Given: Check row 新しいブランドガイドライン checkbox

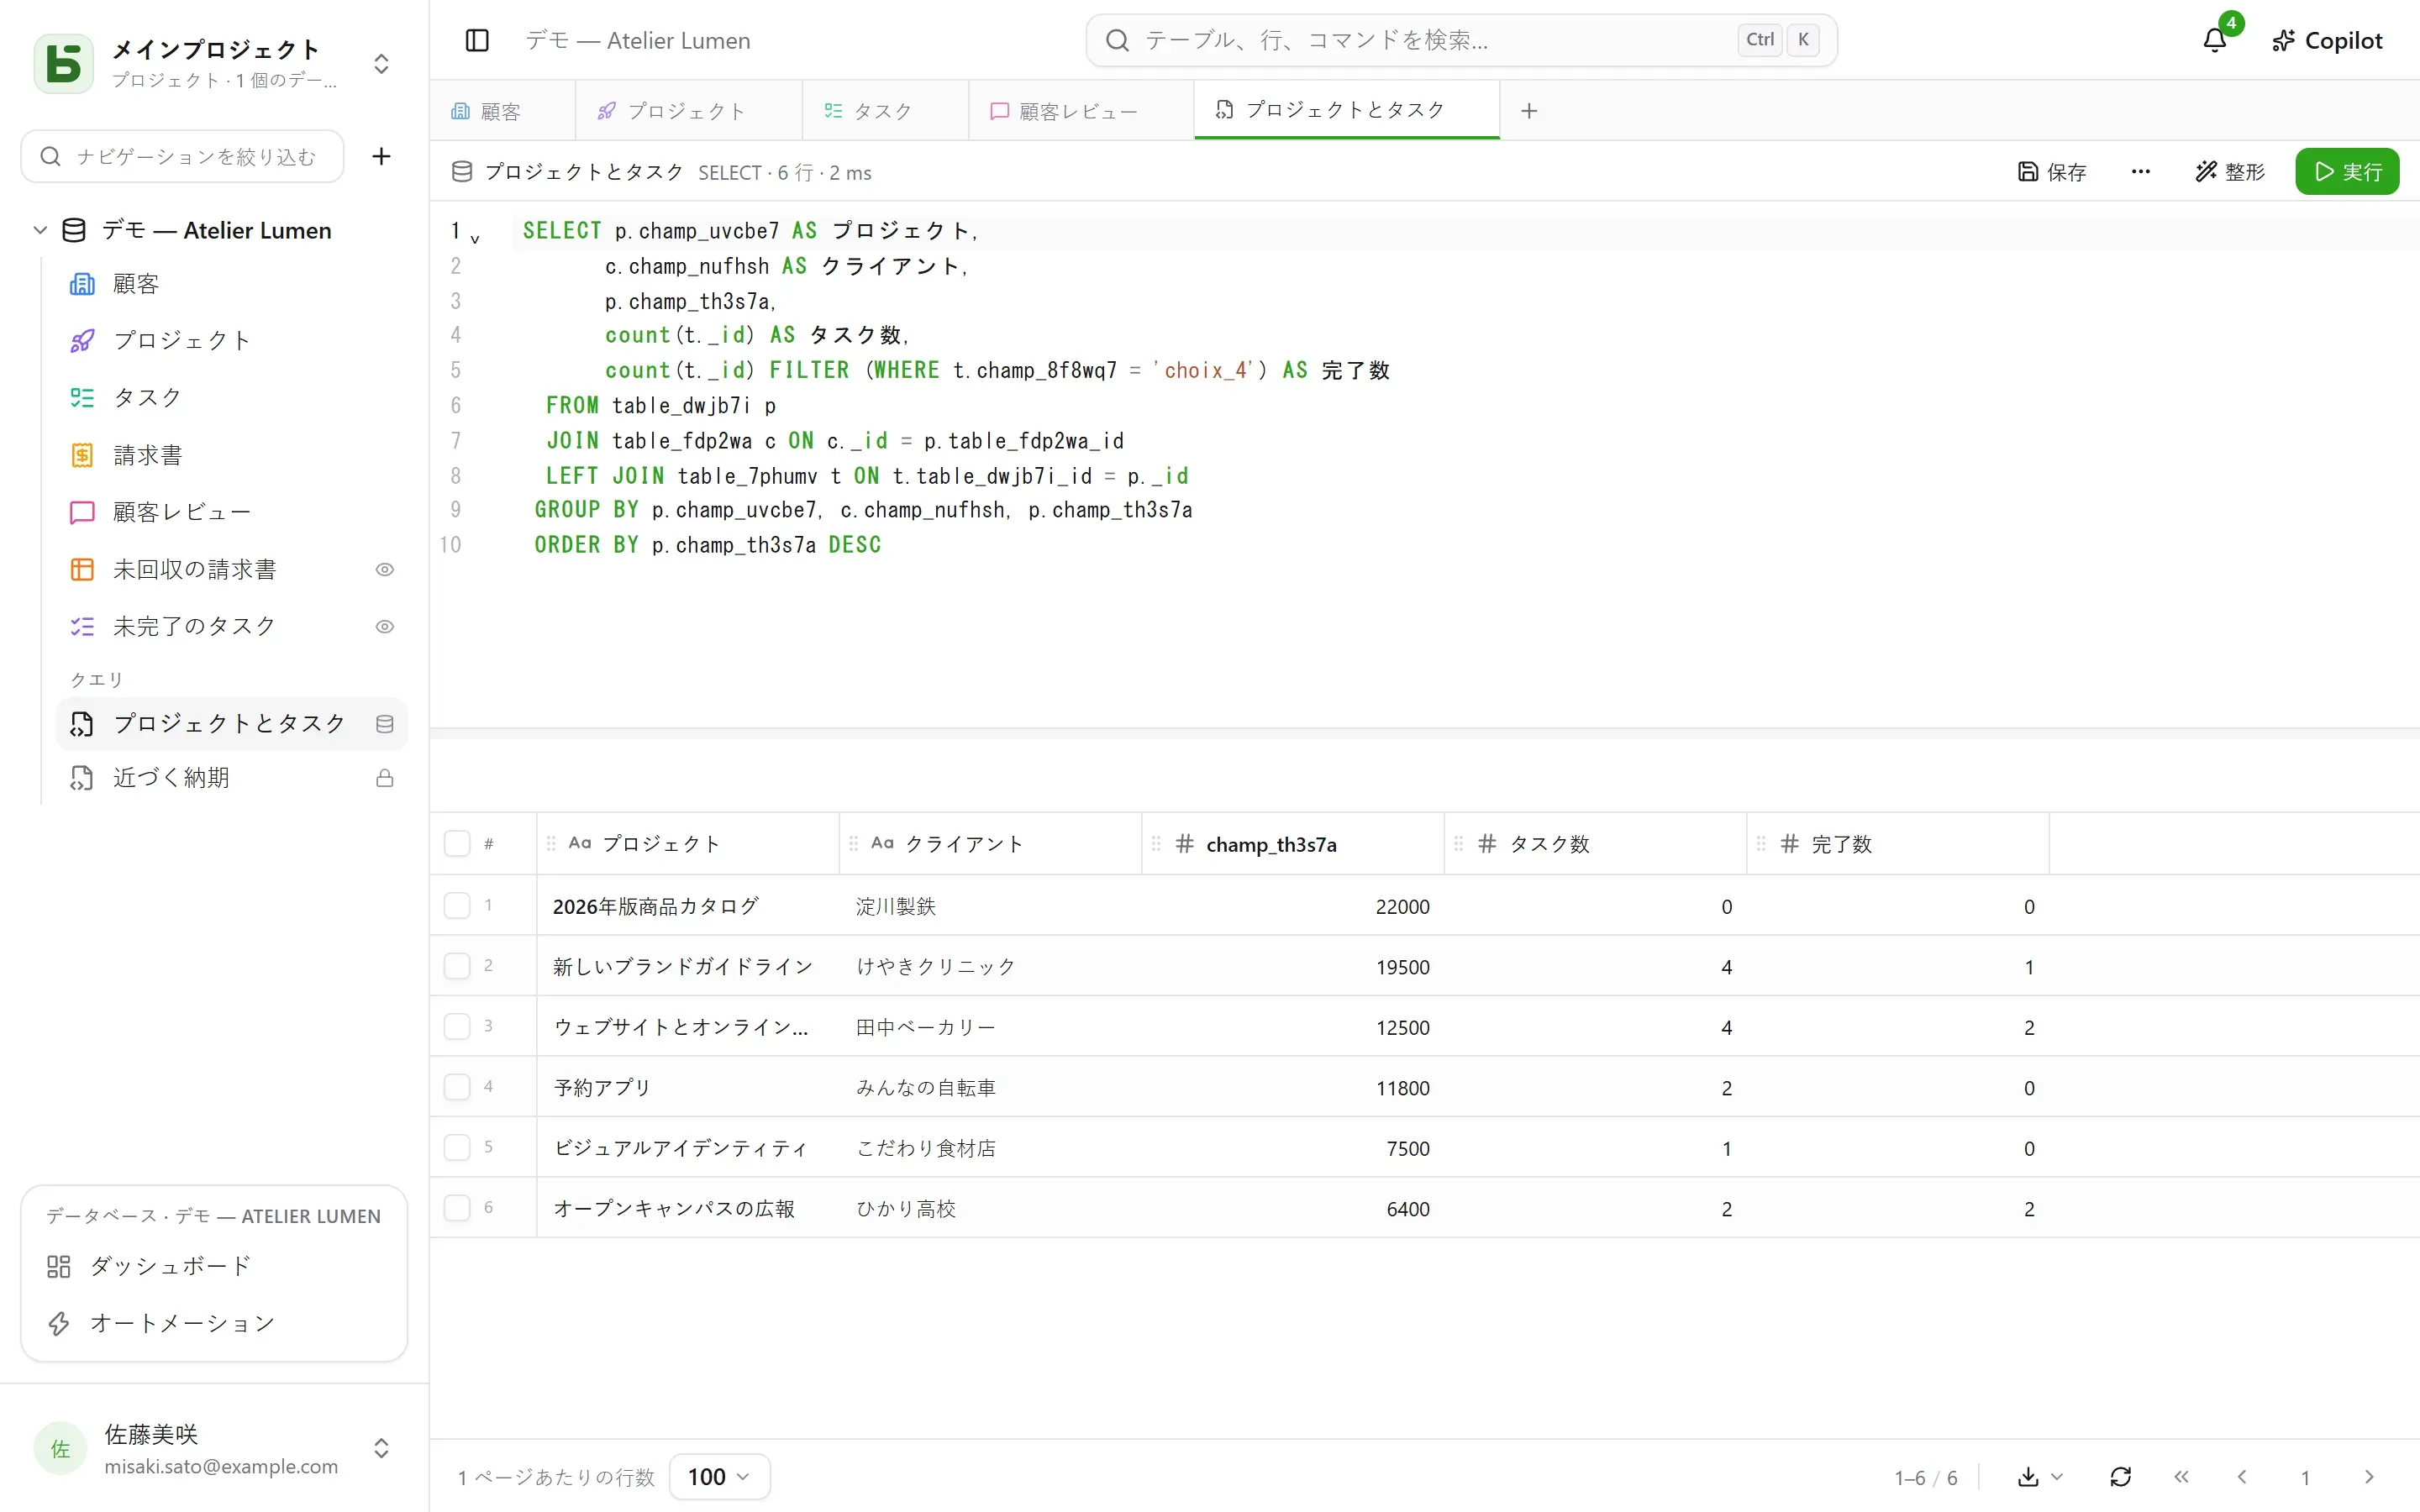Looking at the screenshot, I should pos(457,966).
